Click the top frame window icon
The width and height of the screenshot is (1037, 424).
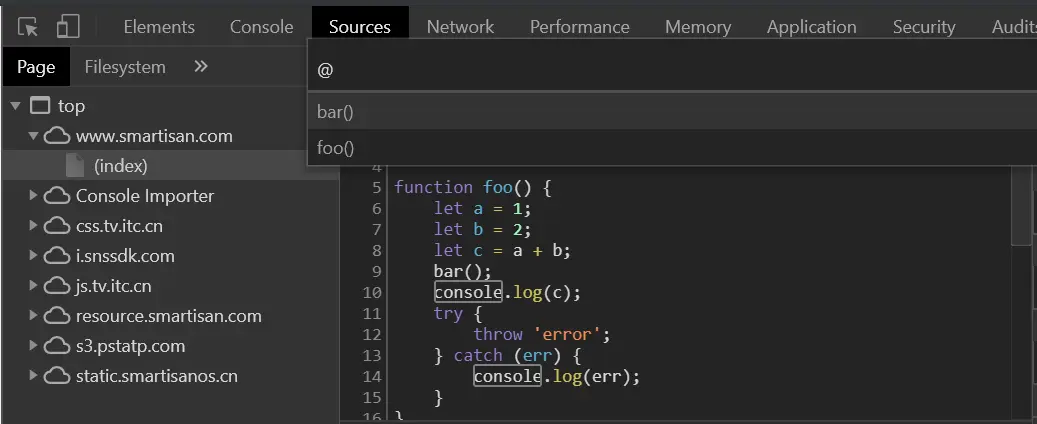tap(40, 106)
